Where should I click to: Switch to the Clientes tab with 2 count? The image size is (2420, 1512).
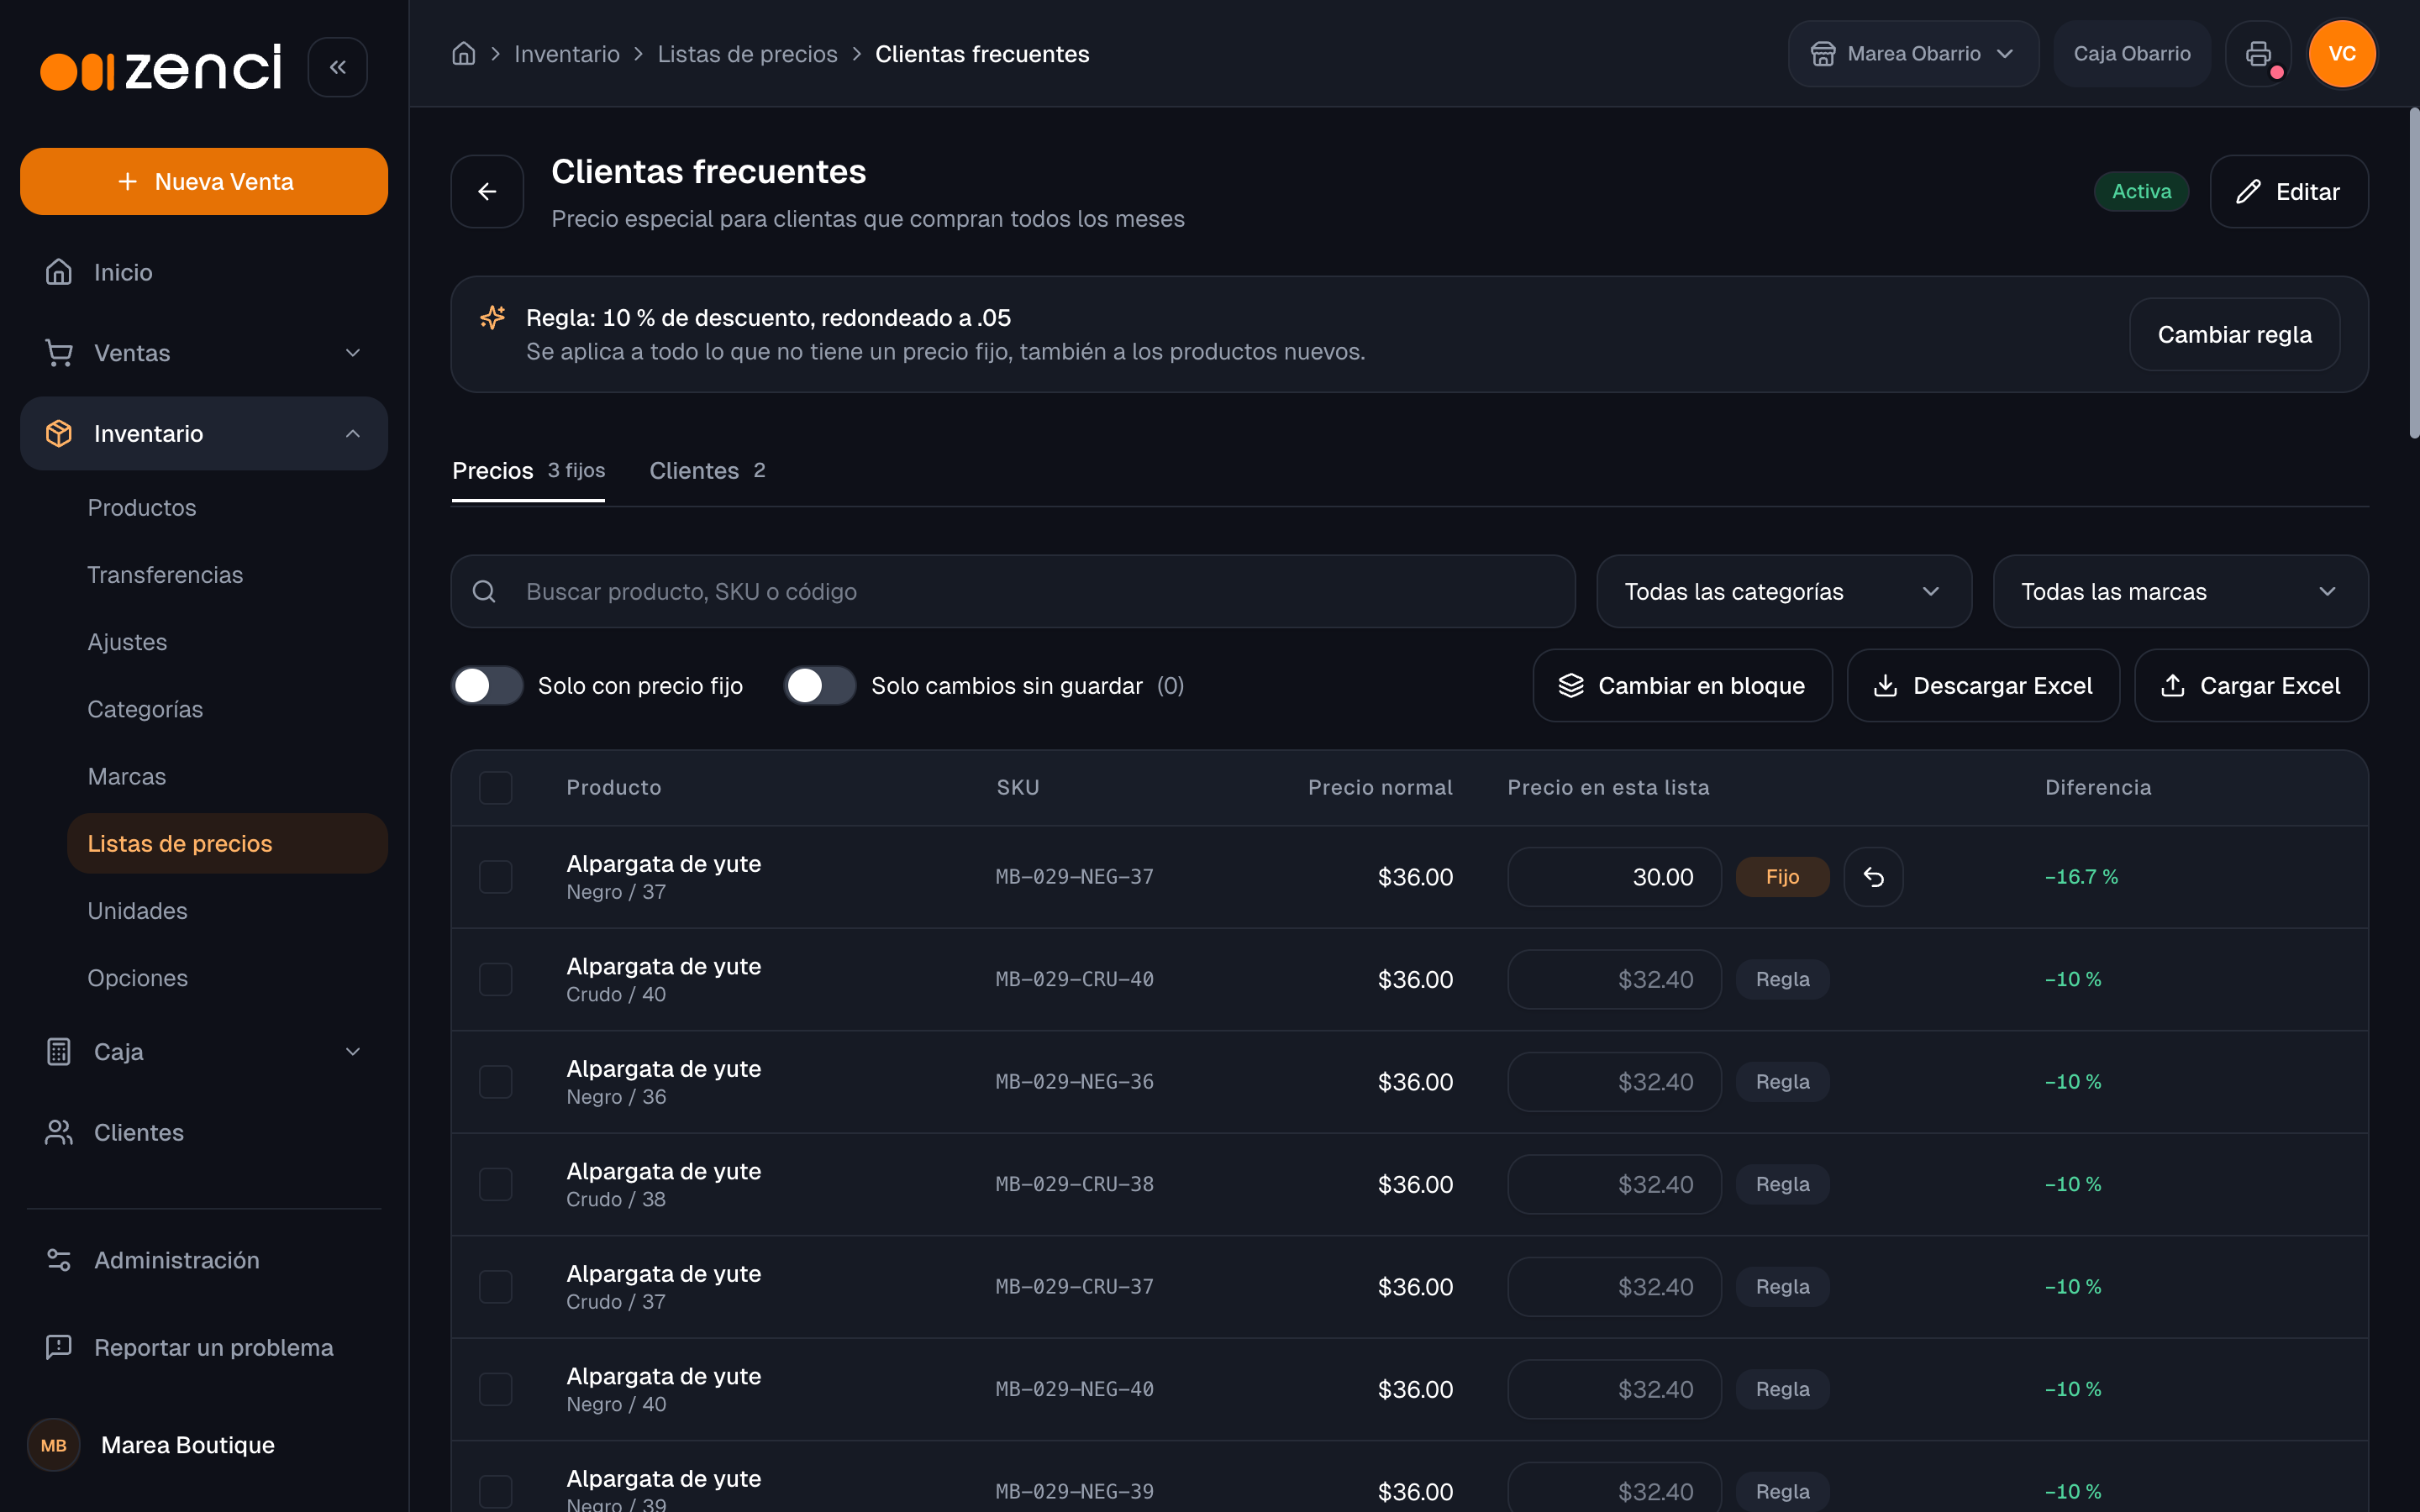[707, 471]
